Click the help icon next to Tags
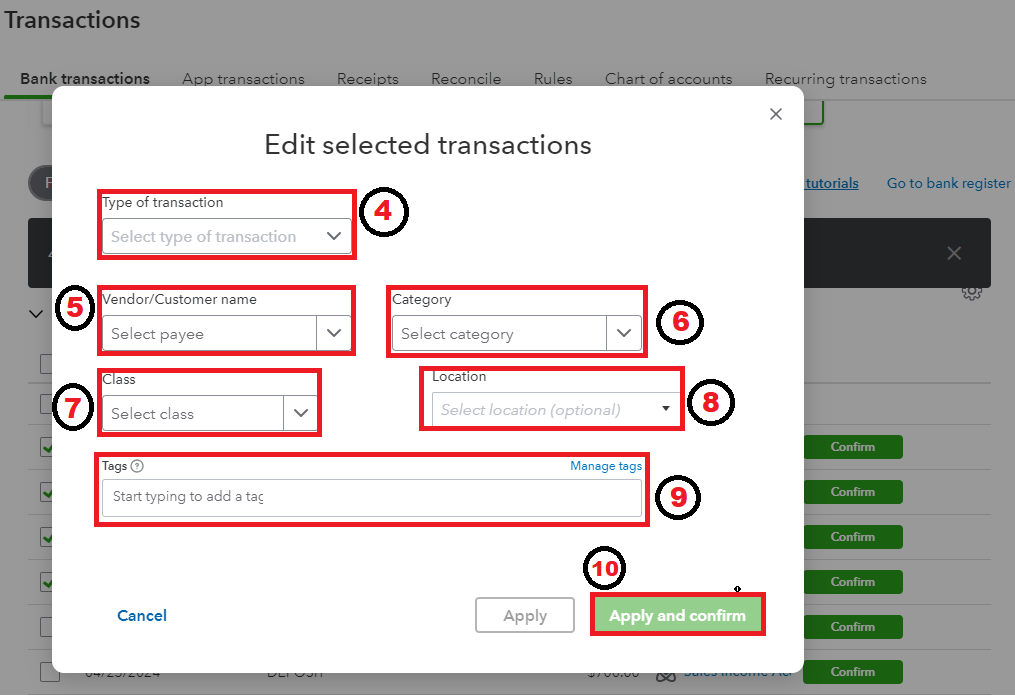The width and height of the screenshot is (1015, 697). 137,465
